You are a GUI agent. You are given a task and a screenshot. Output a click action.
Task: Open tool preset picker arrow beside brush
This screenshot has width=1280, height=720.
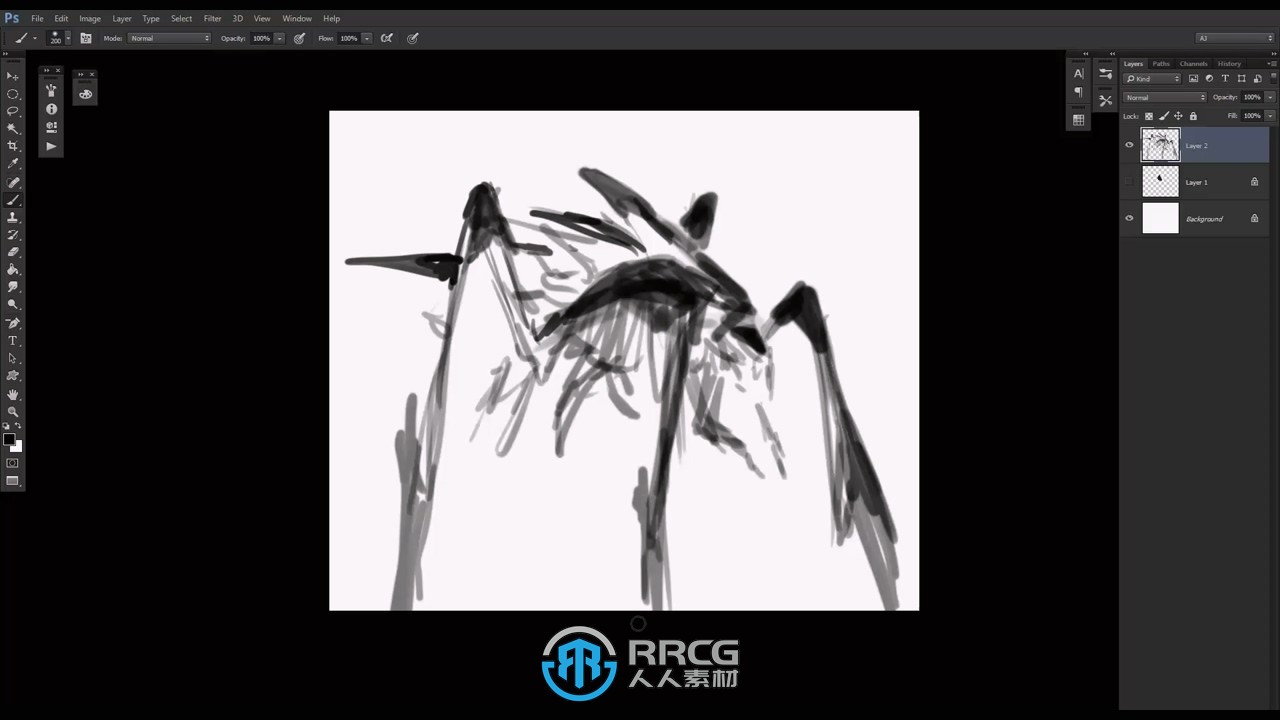(35, 38)
